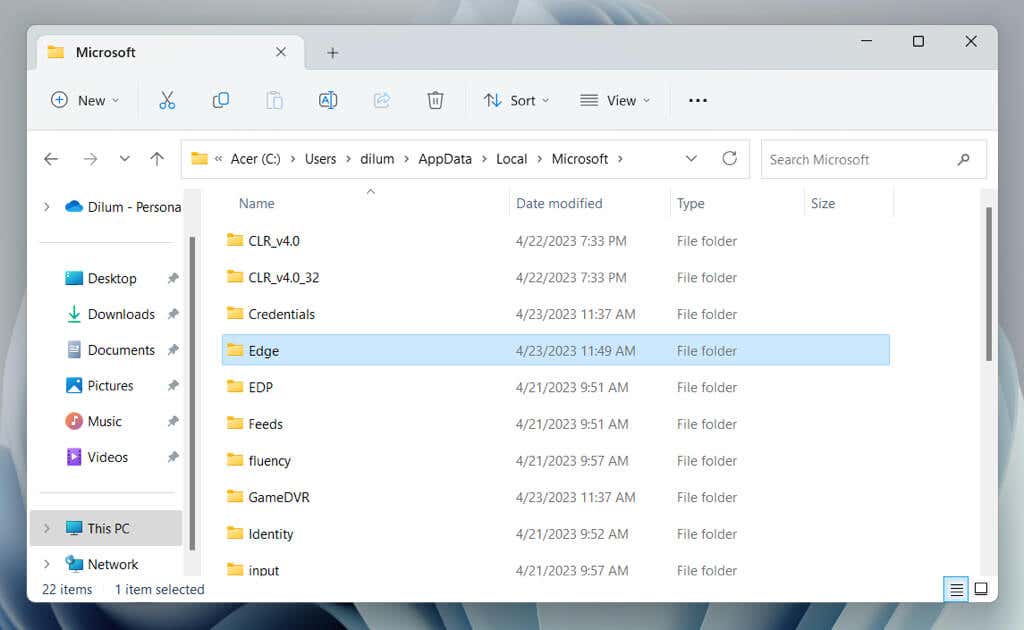This screenshot has height=630, width=1024.
Task: Add a new tab
Action: coord(333,53)
